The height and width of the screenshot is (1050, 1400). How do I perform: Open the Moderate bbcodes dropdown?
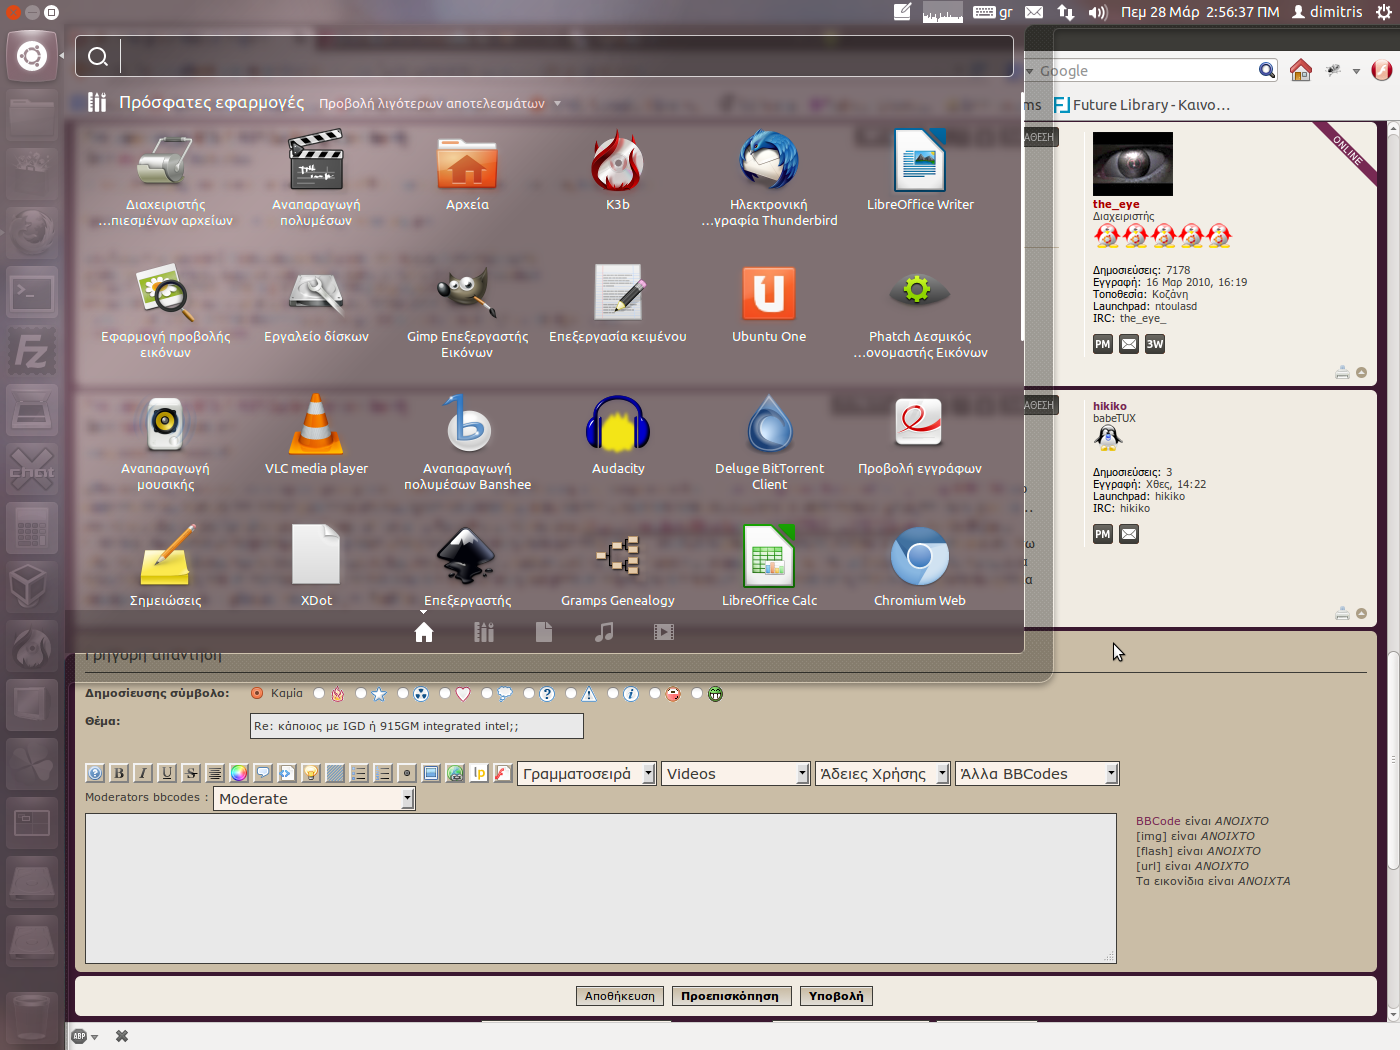[x=314, y=799]
